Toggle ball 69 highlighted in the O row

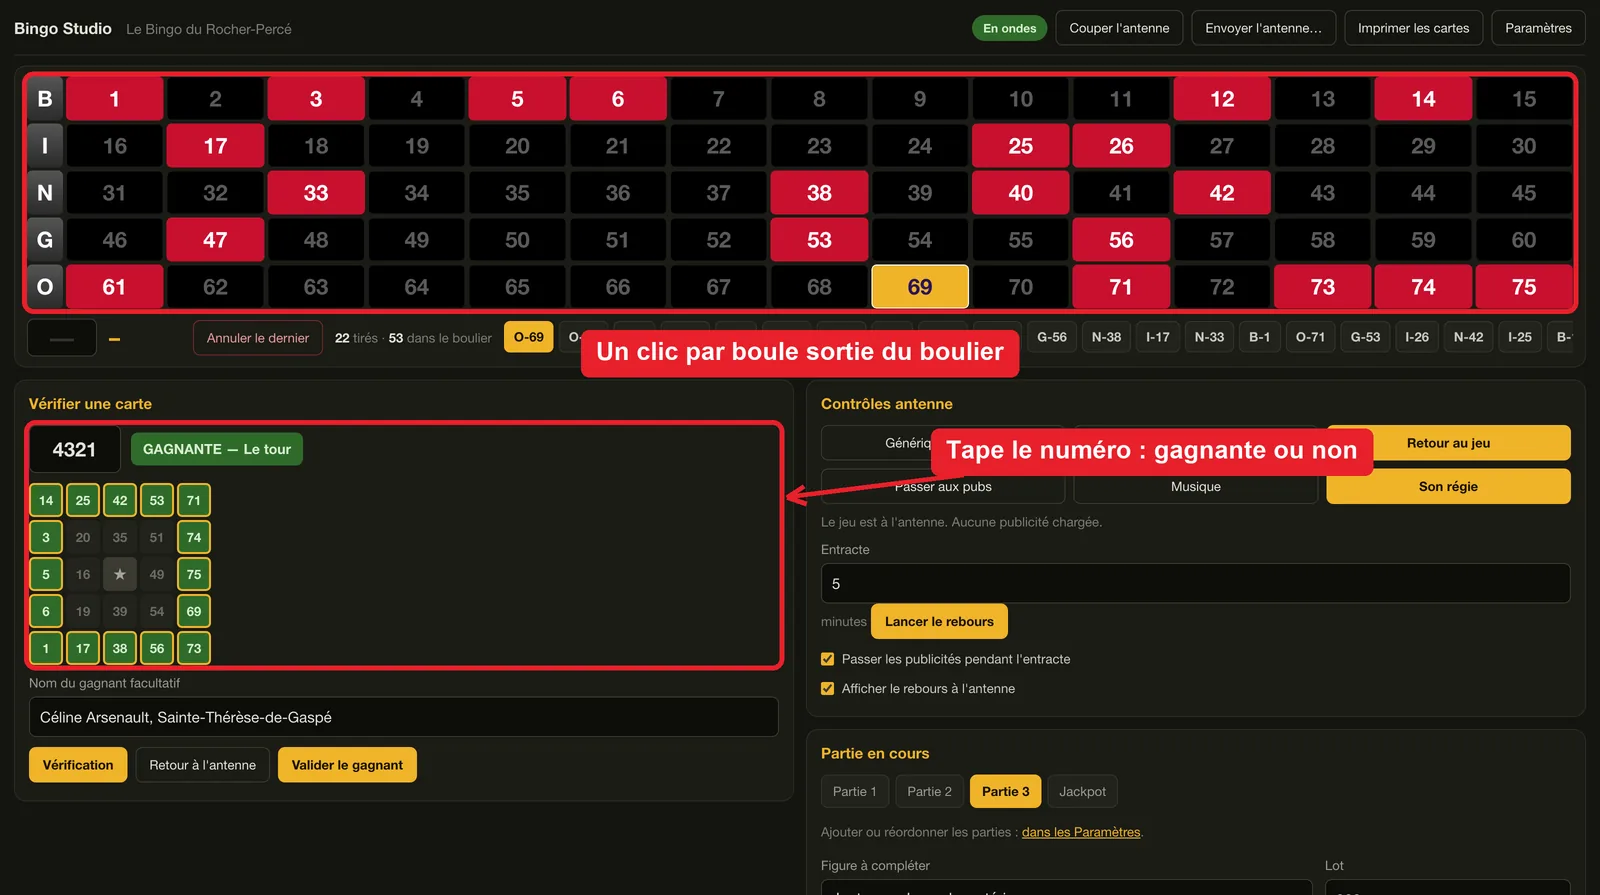[x=920, y=287]
